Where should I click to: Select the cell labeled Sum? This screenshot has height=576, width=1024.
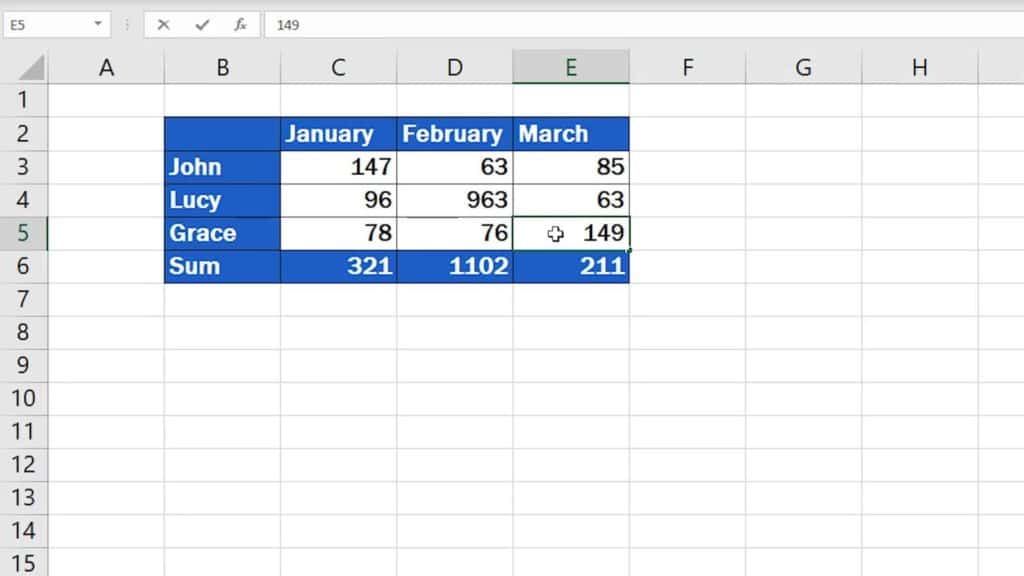(222, 266)
